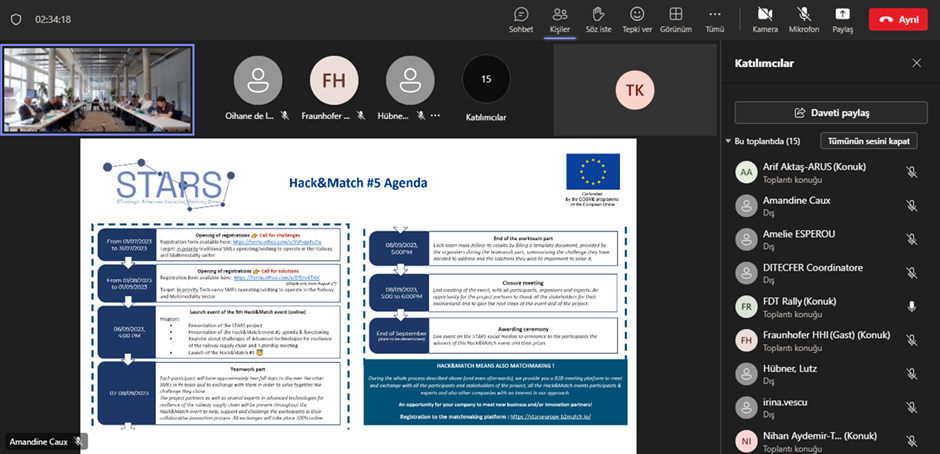Unmute with the Mikrofon button
This screenshot has width=940, height=454.
coord(804,20)
